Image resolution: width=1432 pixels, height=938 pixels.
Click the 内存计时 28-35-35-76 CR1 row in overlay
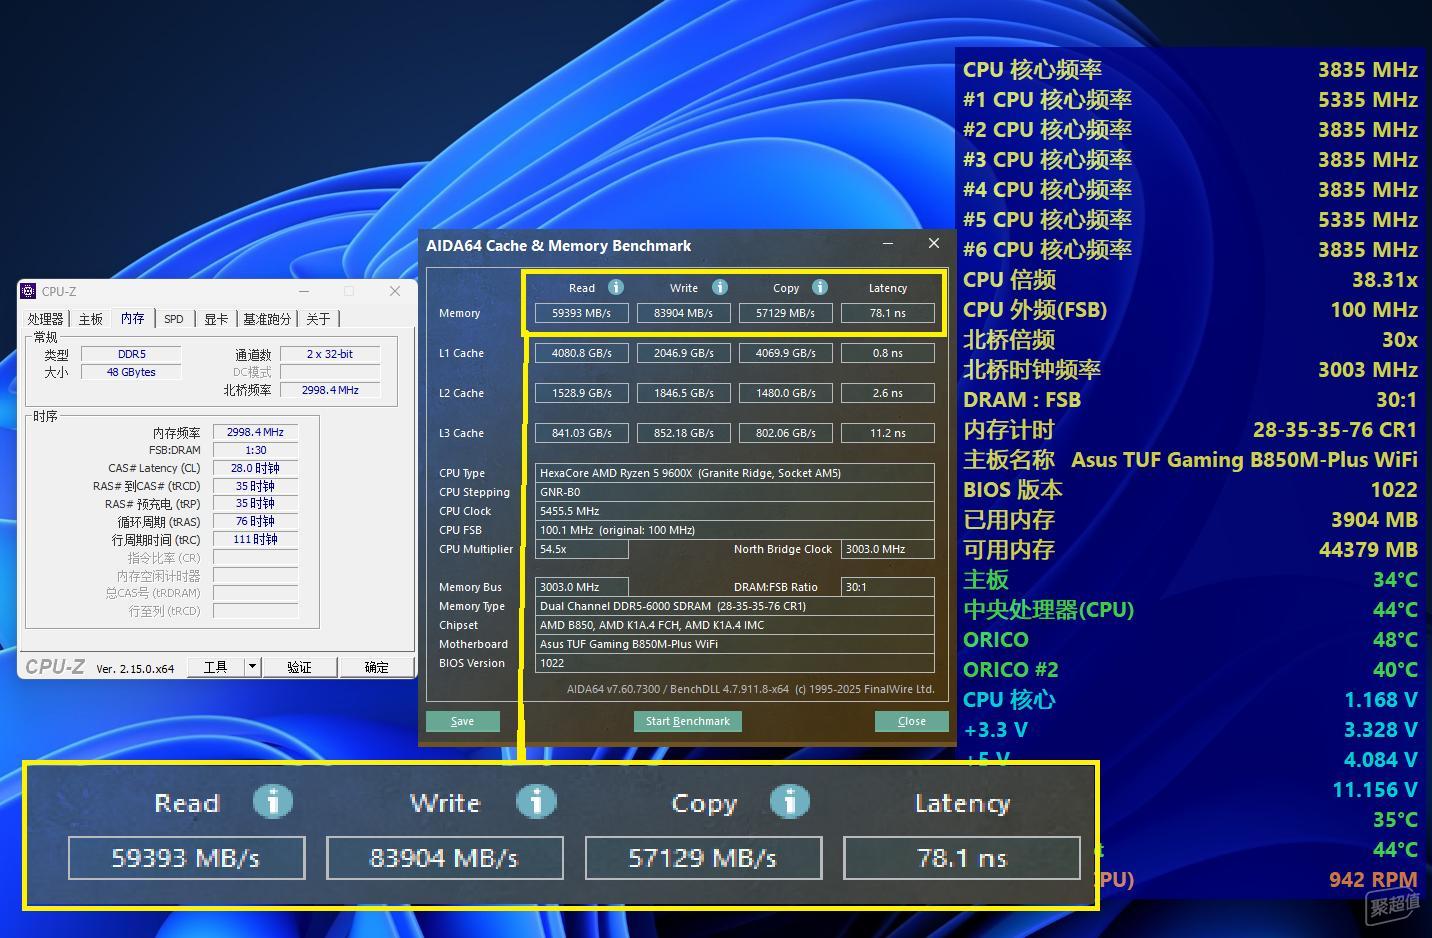pyautogui.click(x=1190, y=430)
